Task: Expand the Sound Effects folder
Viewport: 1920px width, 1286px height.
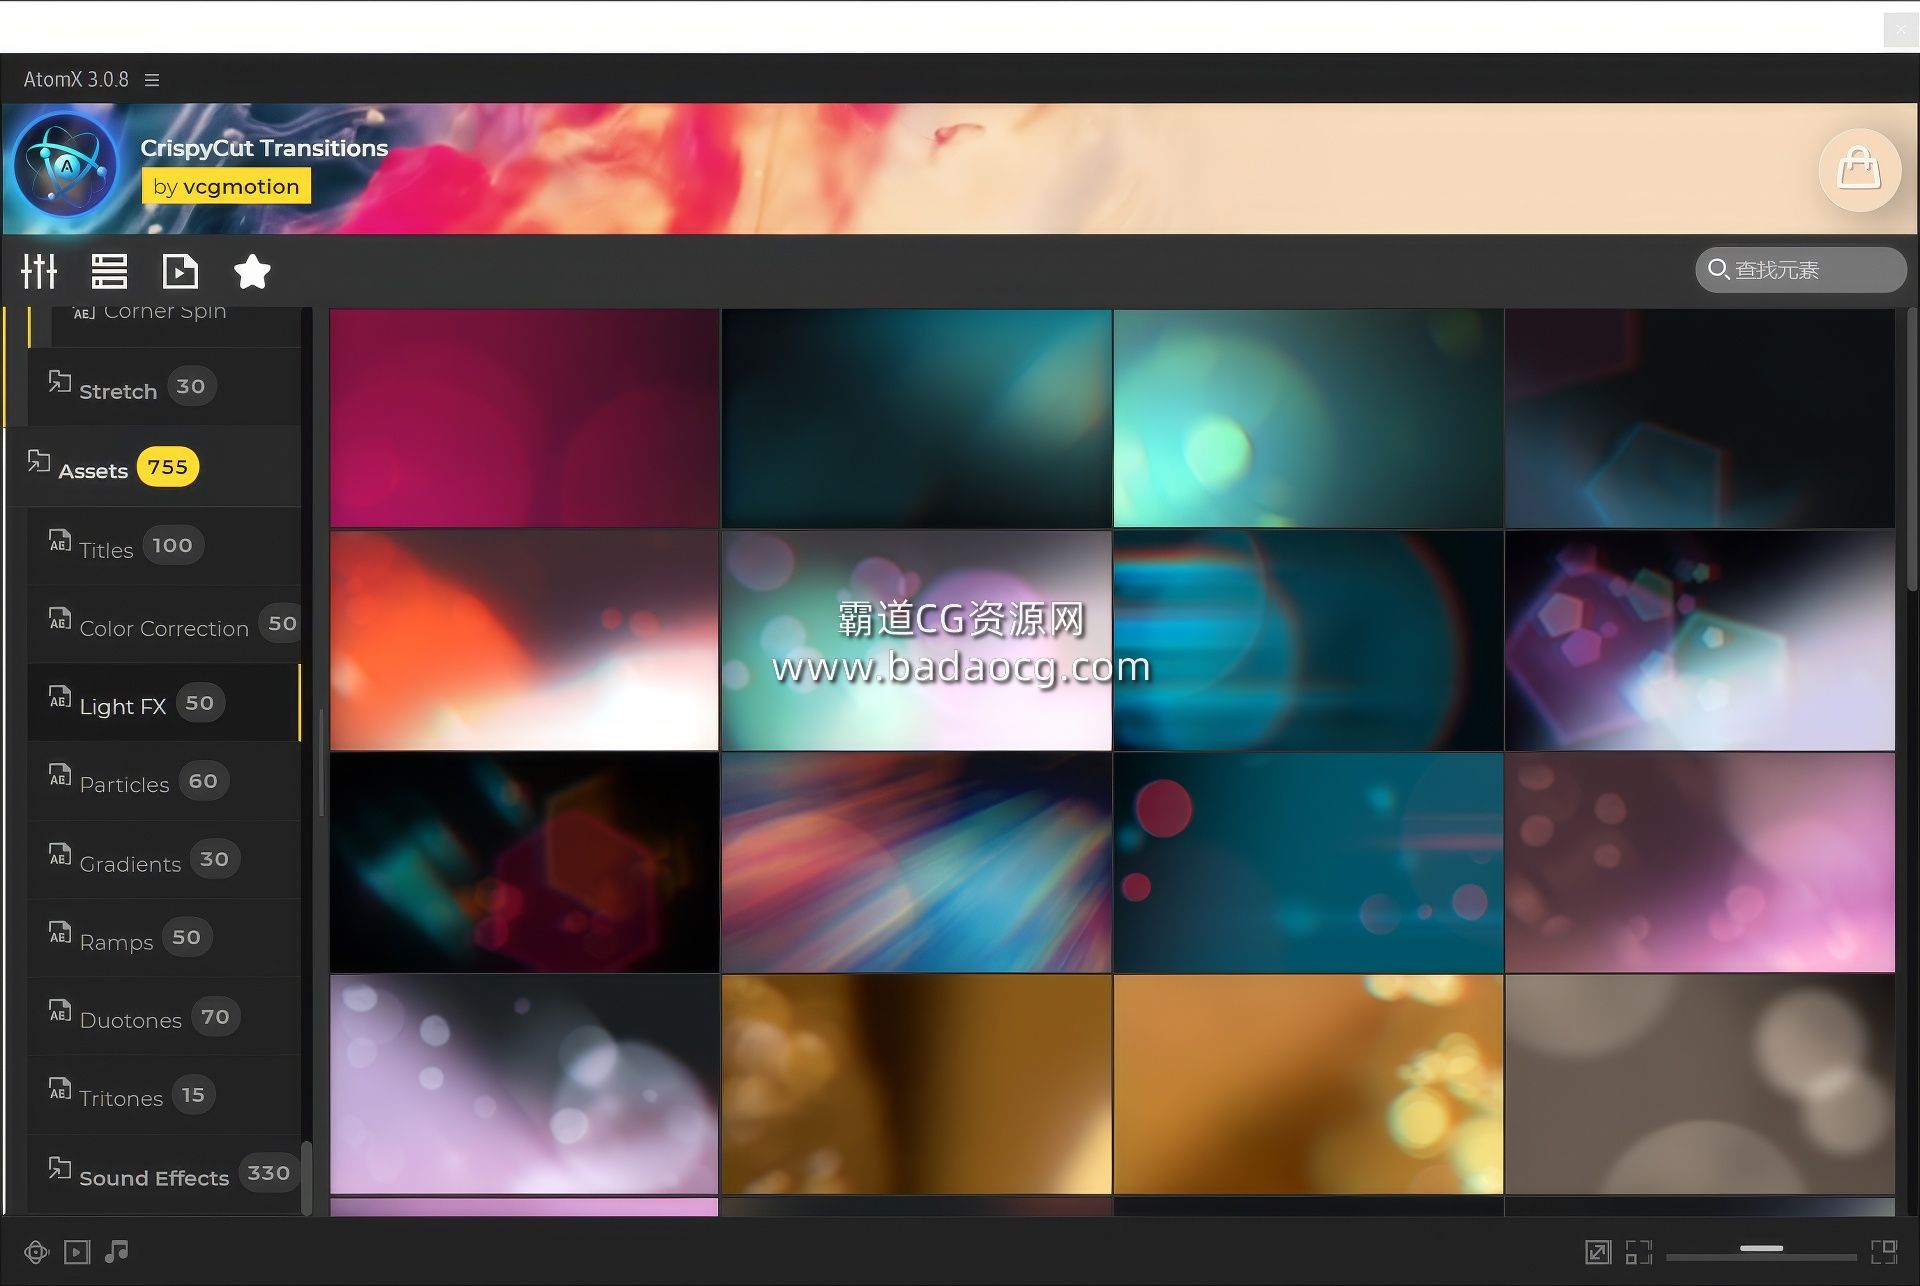Action: [x=164, y=1174]
